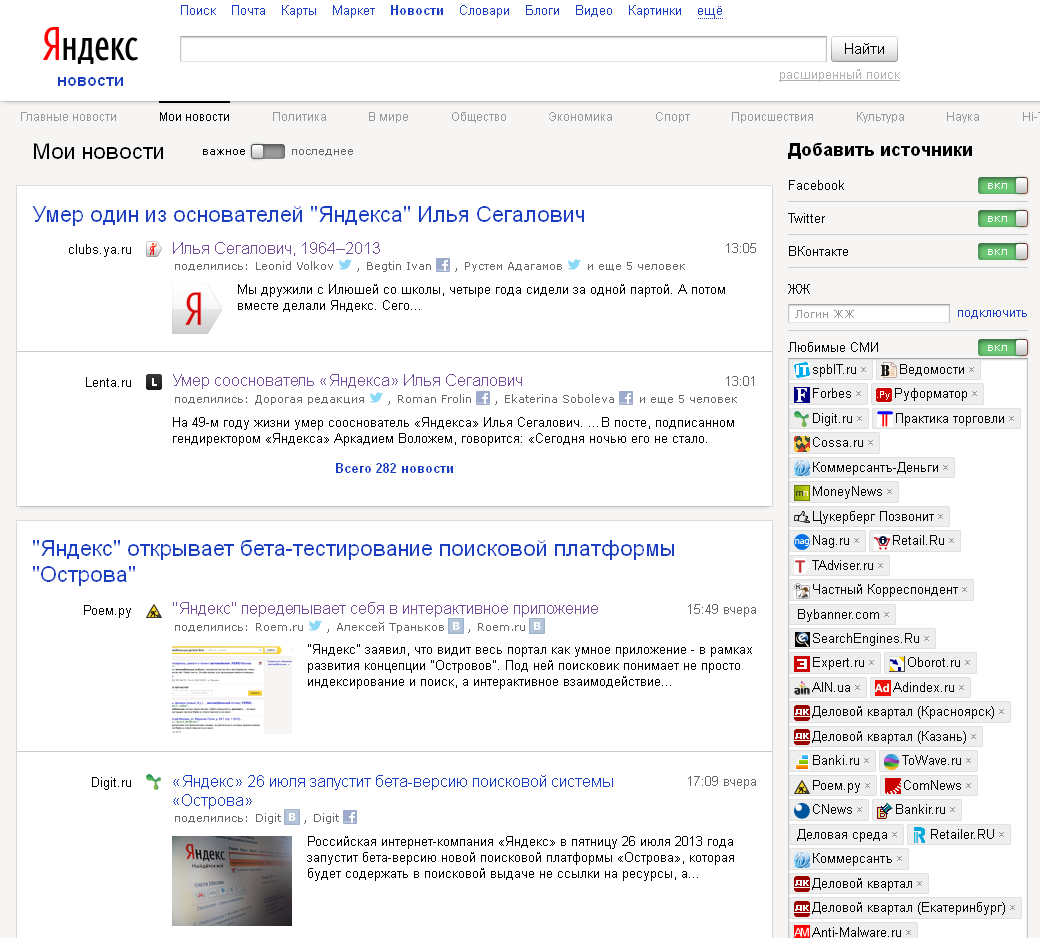This screenshot has width=1040, height=938.
Task: Open article Илья Сегалович, 1964–2013
Action: click(x=276, y=248)
